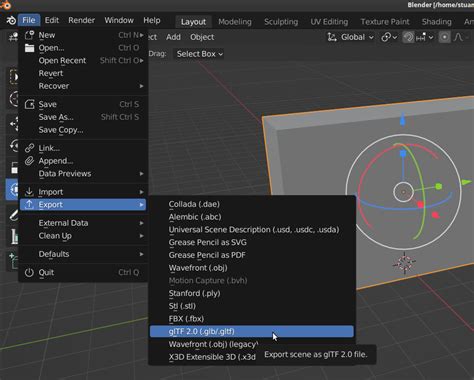Open the Object menu in viewport header
474x380 pixels.
pos(202,37)
